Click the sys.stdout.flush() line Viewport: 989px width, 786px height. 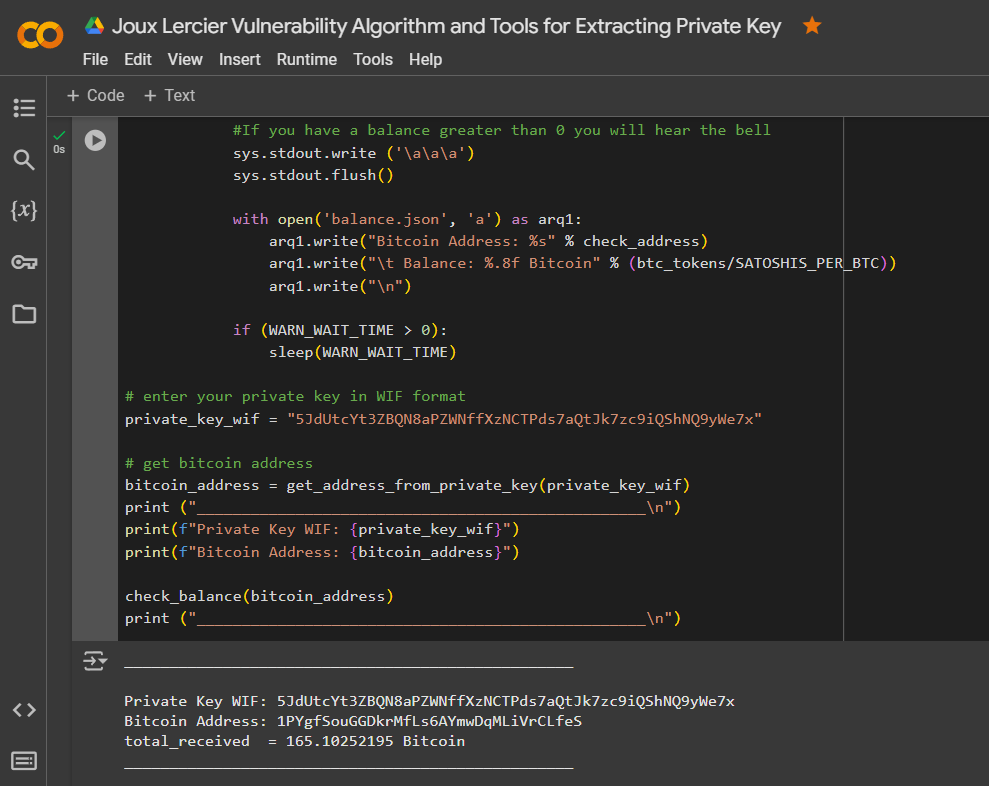click(x=313, y=175)
